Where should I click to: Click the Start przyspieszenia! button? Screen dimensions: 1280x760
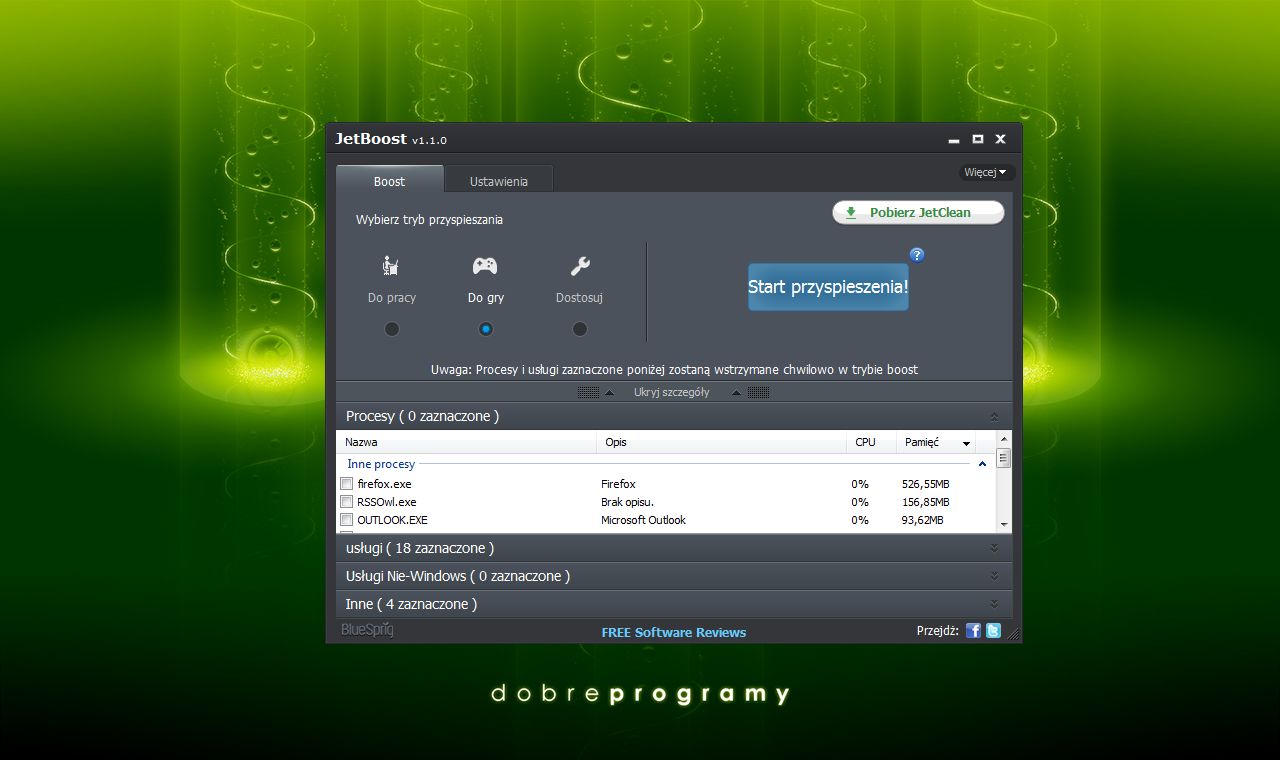828,287
